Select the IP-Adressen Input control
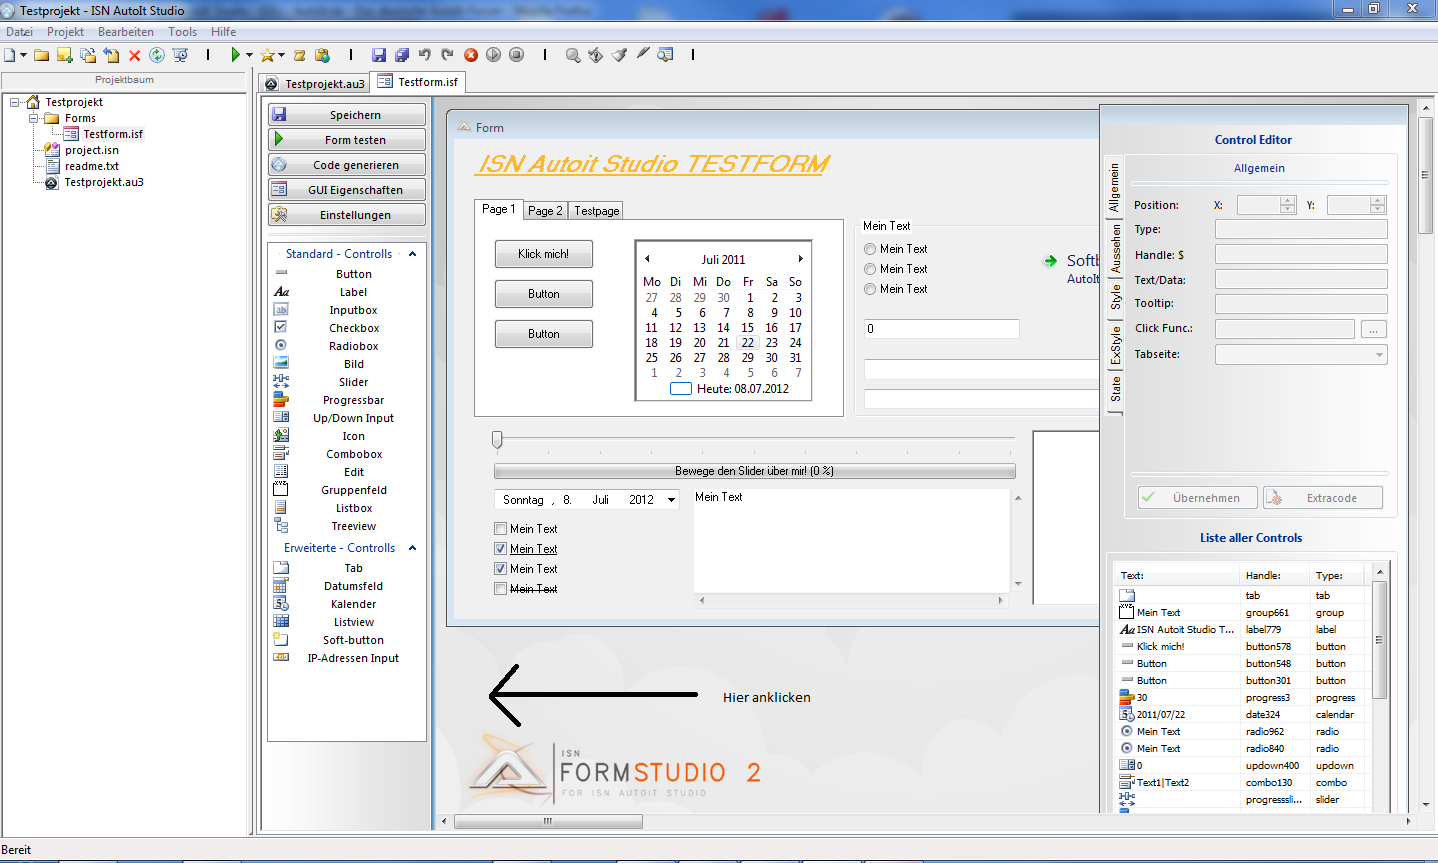The image size is (1438, 863). point(353,658)
